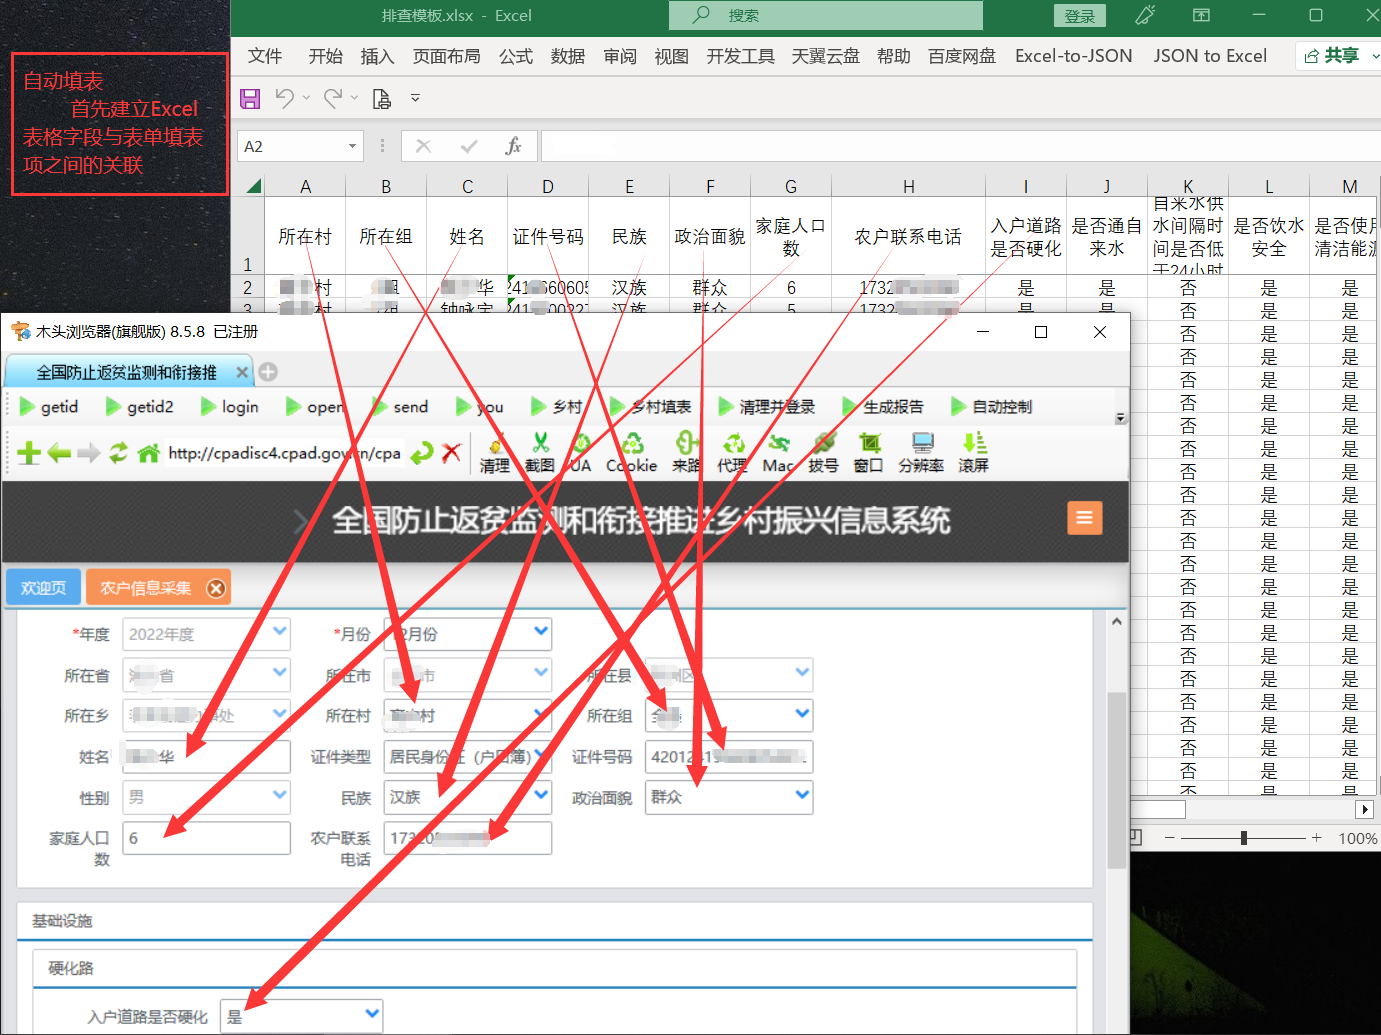
Task: Open the 文件 menu in Excel
Action: coord(265,56)
